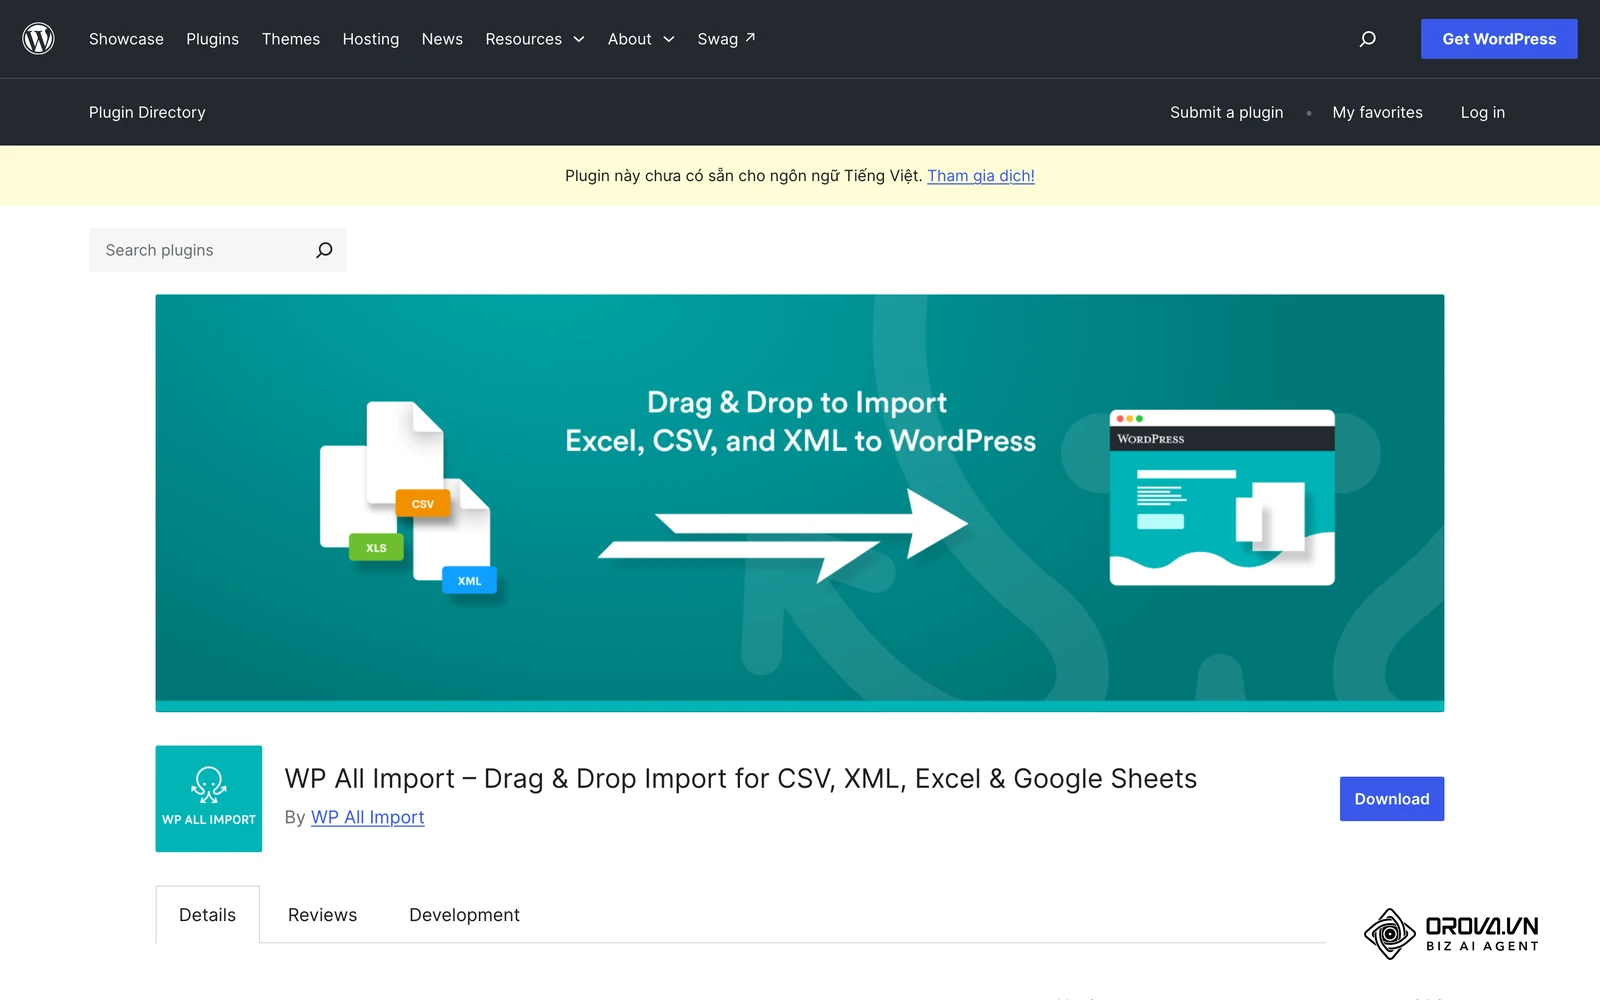Expand the Resources dropdown menu

click(535, 39)
